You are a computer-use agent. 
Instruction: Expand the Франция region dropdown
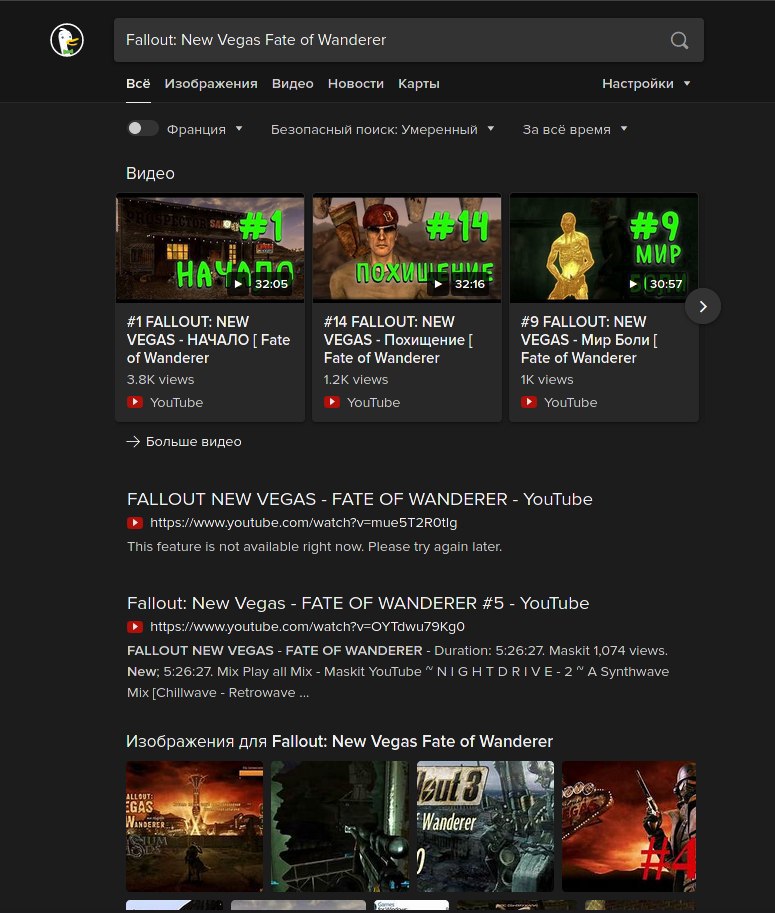(x=204, y=129)
